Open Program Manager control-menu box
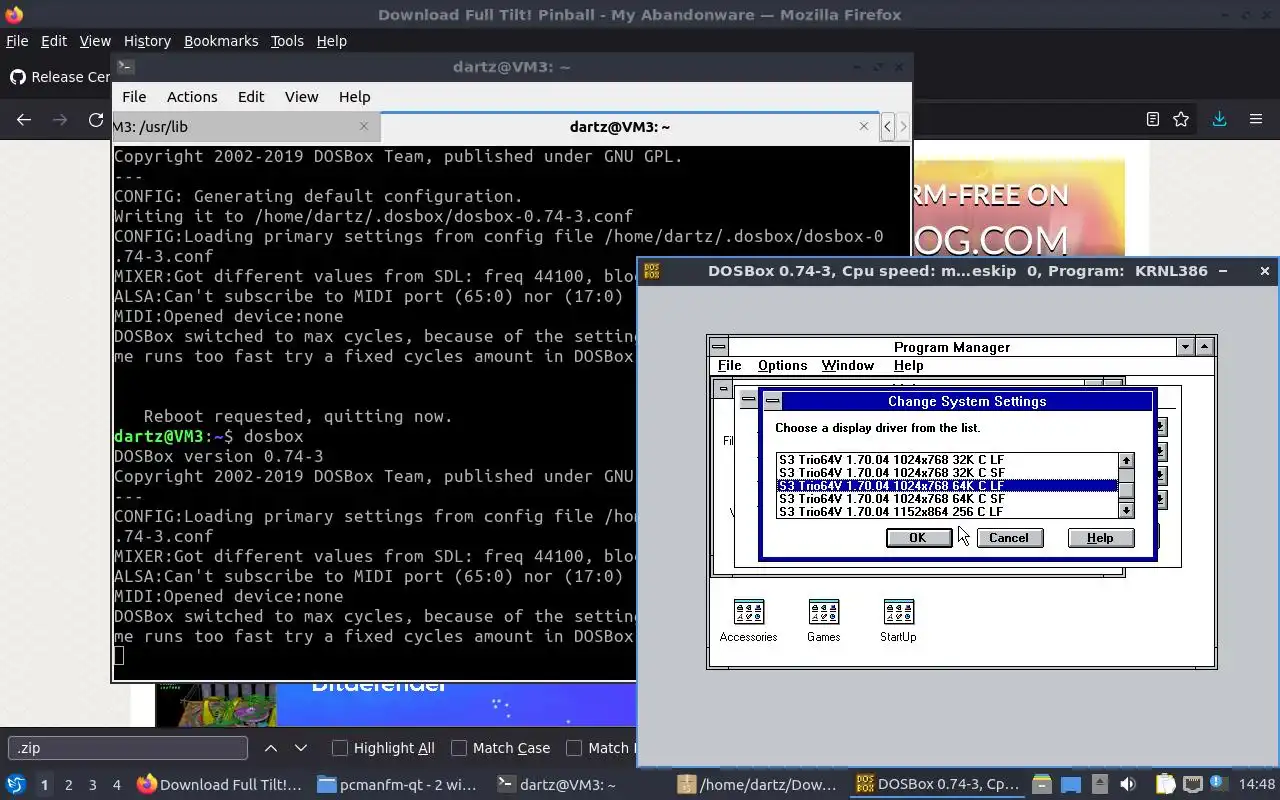Viewport: 1280px width, 800px height. (x=718, y=347)
